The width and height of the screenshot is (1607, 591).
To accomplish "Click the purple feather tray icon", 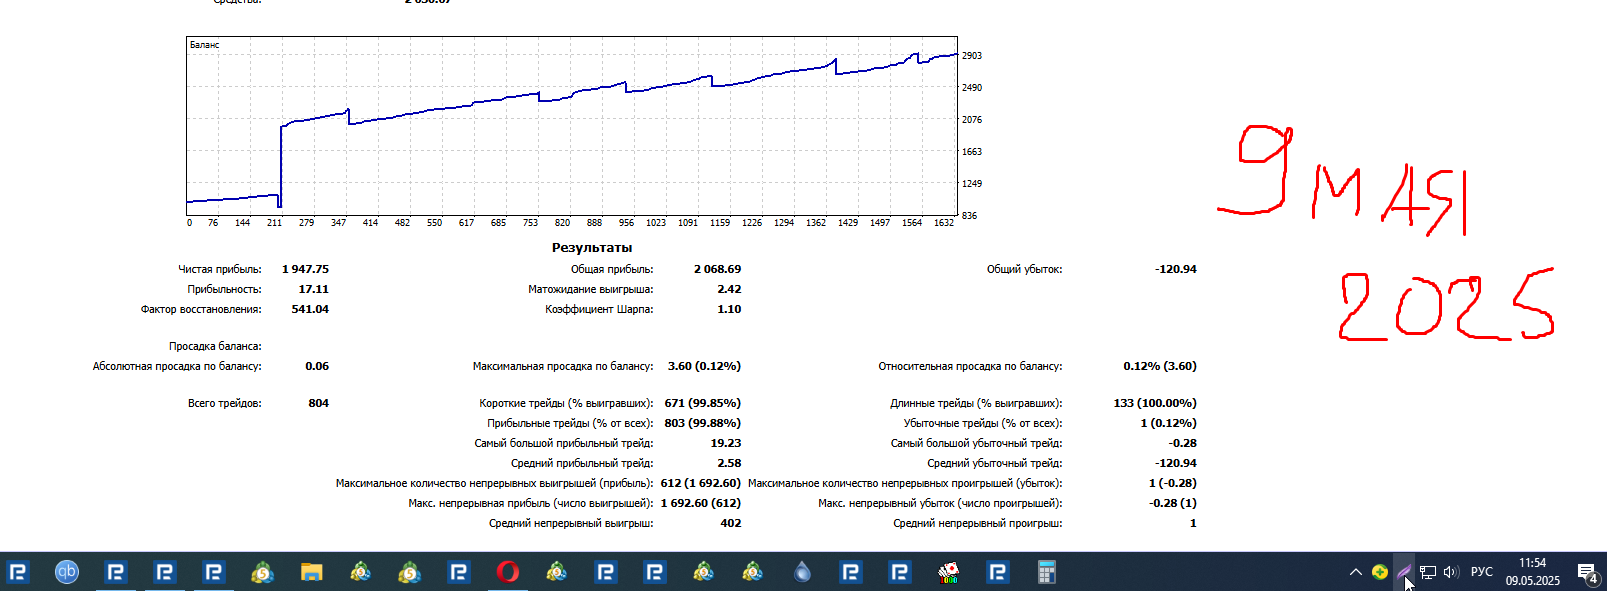I will [1404, 572].
